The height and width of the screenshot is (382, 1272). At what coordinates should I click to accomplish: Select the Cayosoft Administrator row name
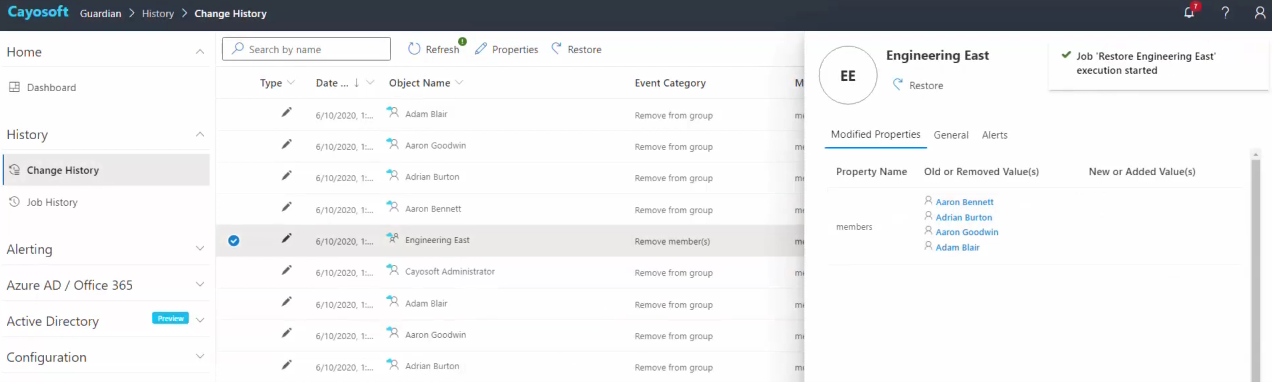pyautogui.click(x=450, y=271)
